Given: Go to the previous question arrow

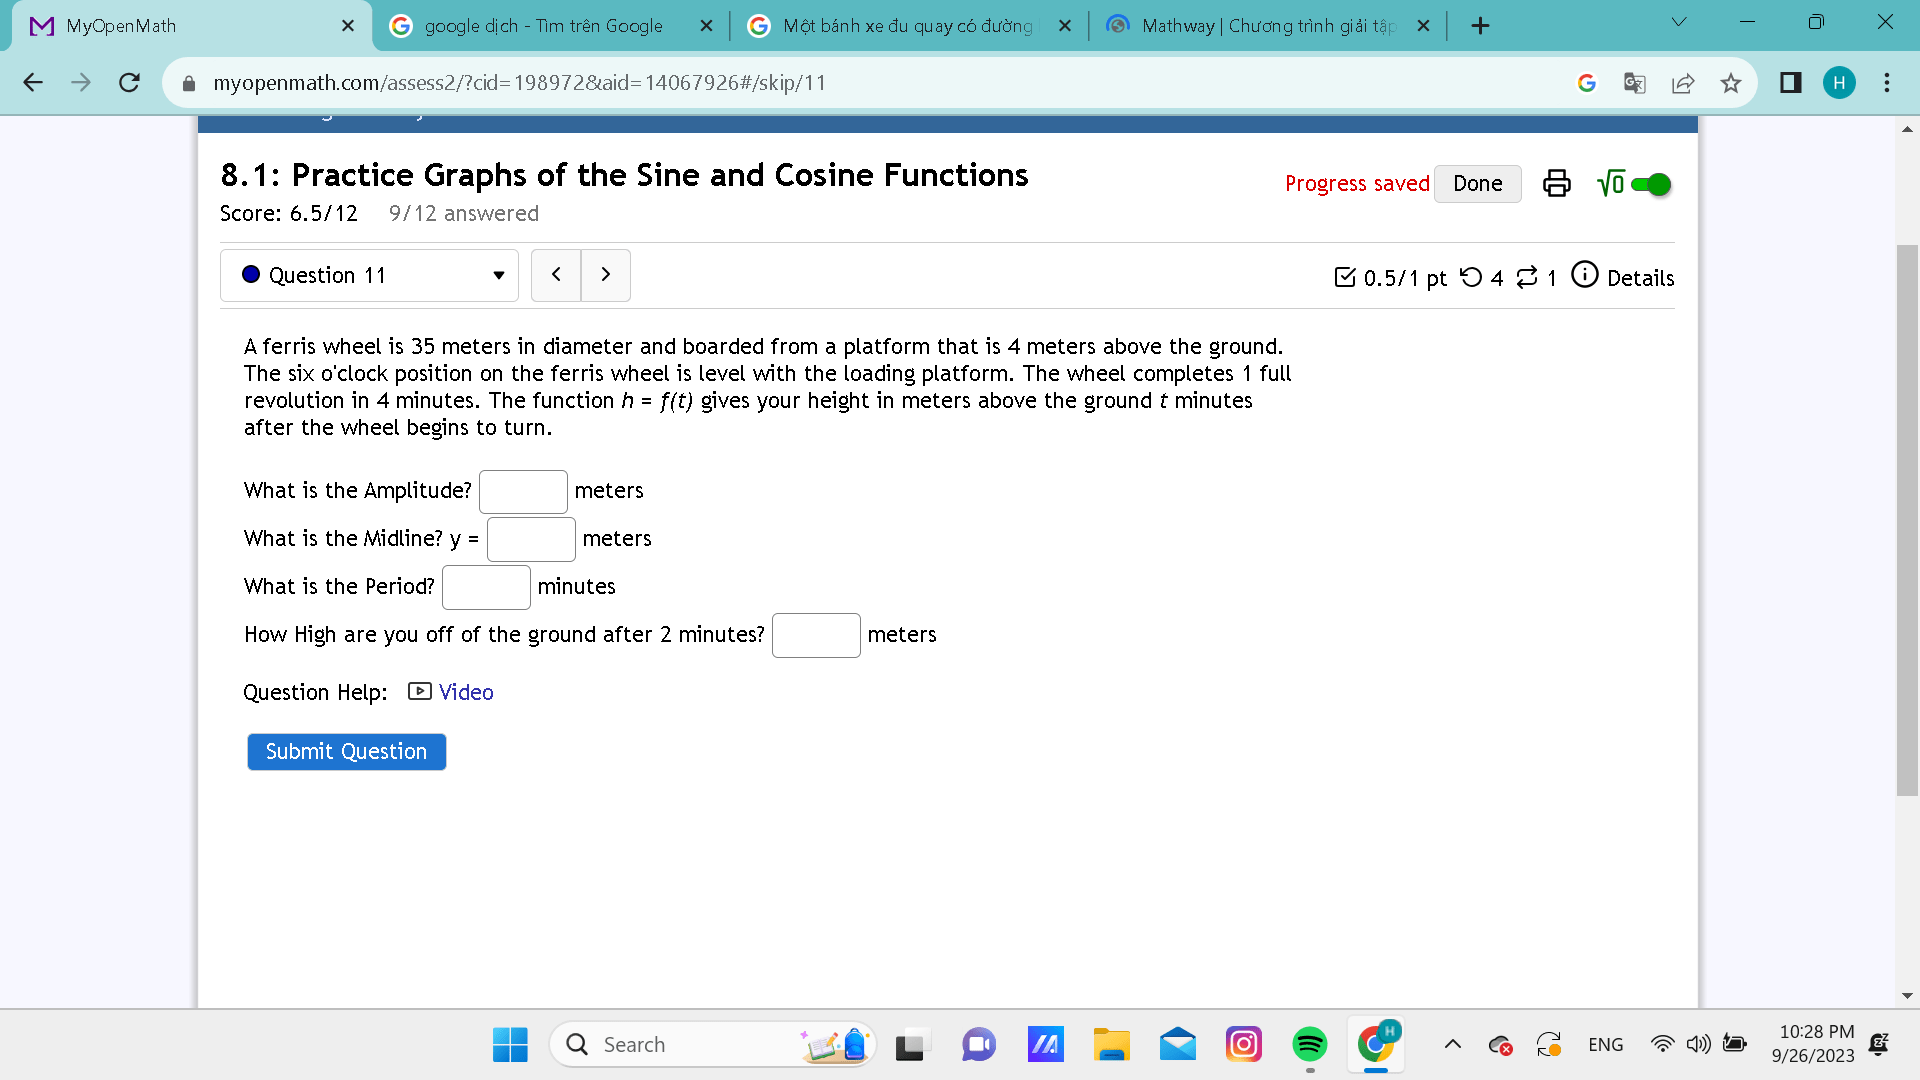Looking at the screenshot, I should [x=556, y=275].
